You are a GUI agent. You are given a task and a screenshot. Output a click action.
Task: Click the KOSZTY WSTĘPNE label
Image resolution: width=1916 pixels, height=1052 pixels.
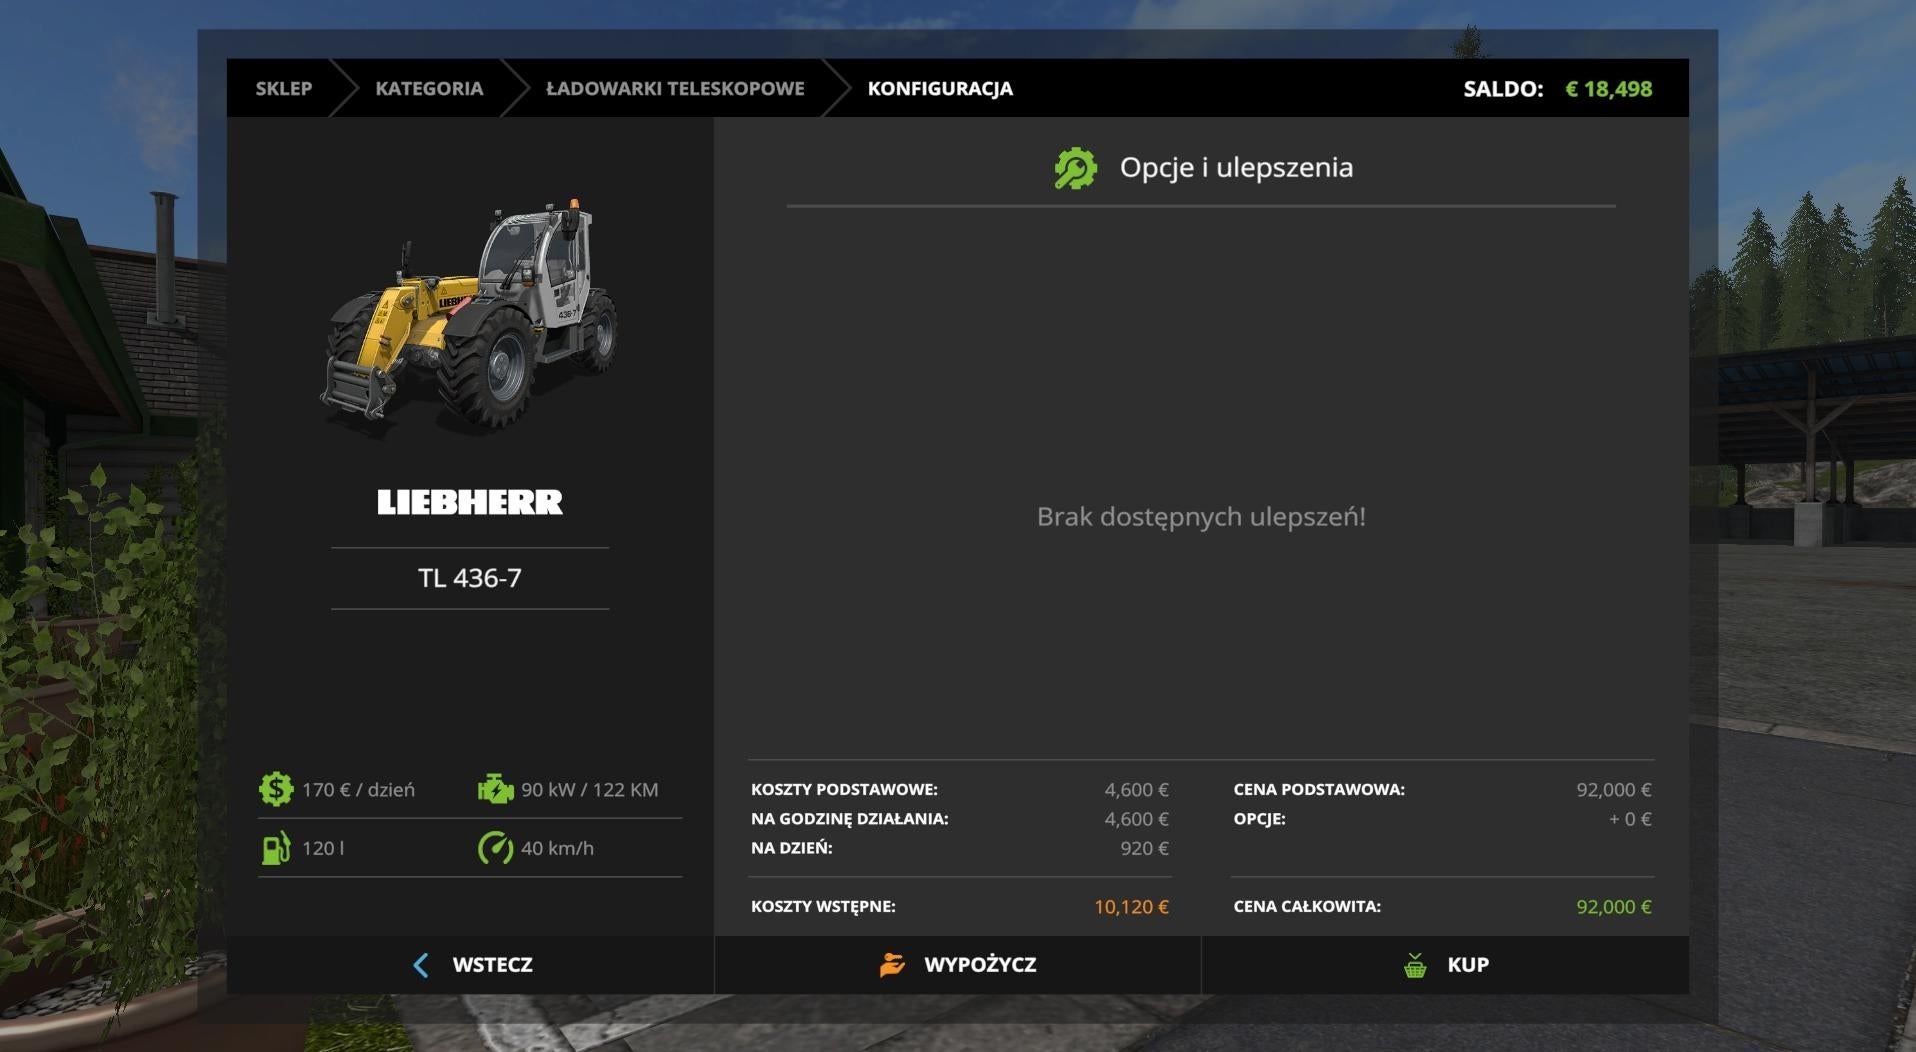(x=823, y=906)
